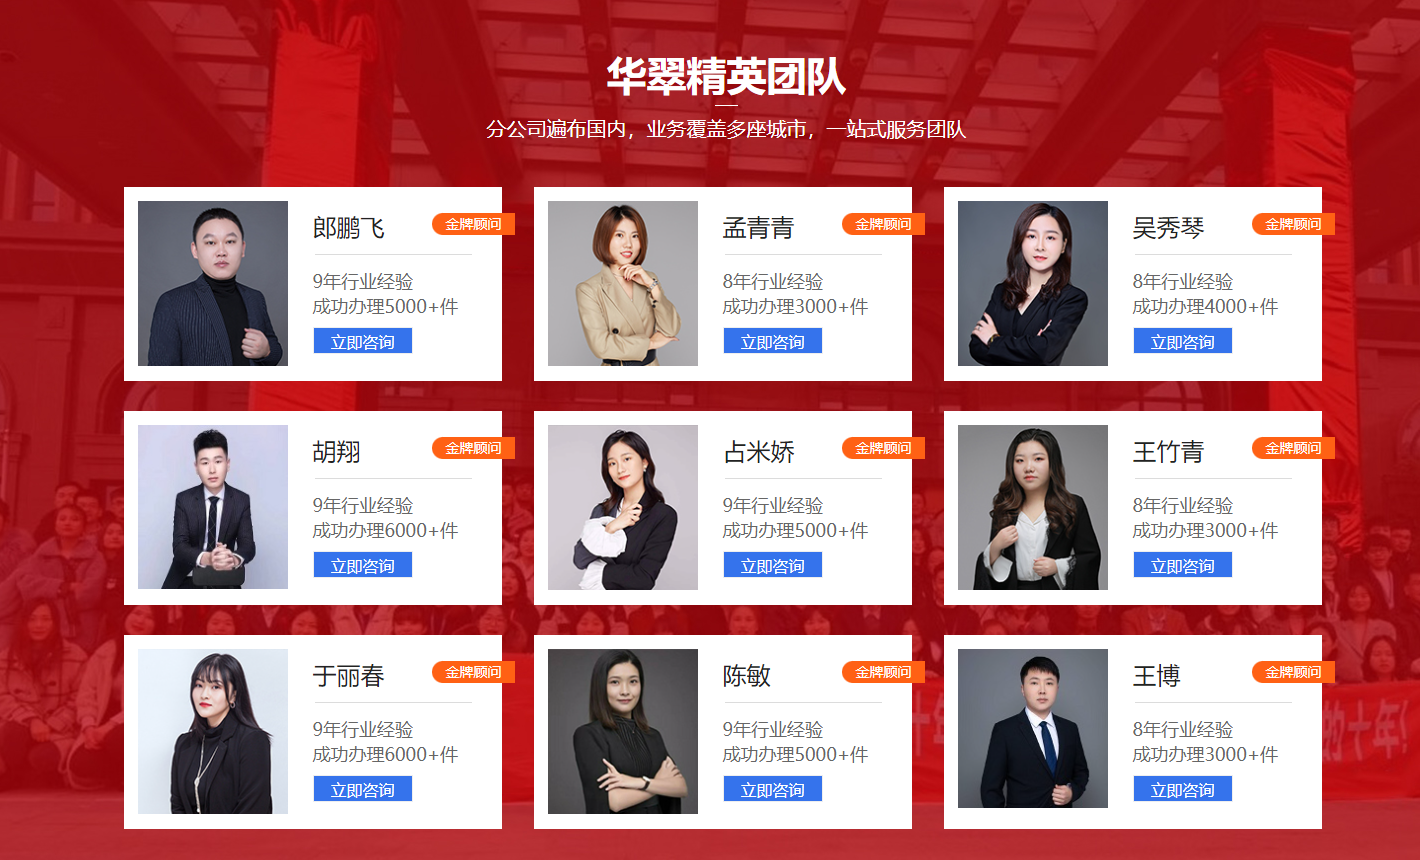
Task: Select 吴秀琴's portrait thumbnail
Action: coord(1033,284)
